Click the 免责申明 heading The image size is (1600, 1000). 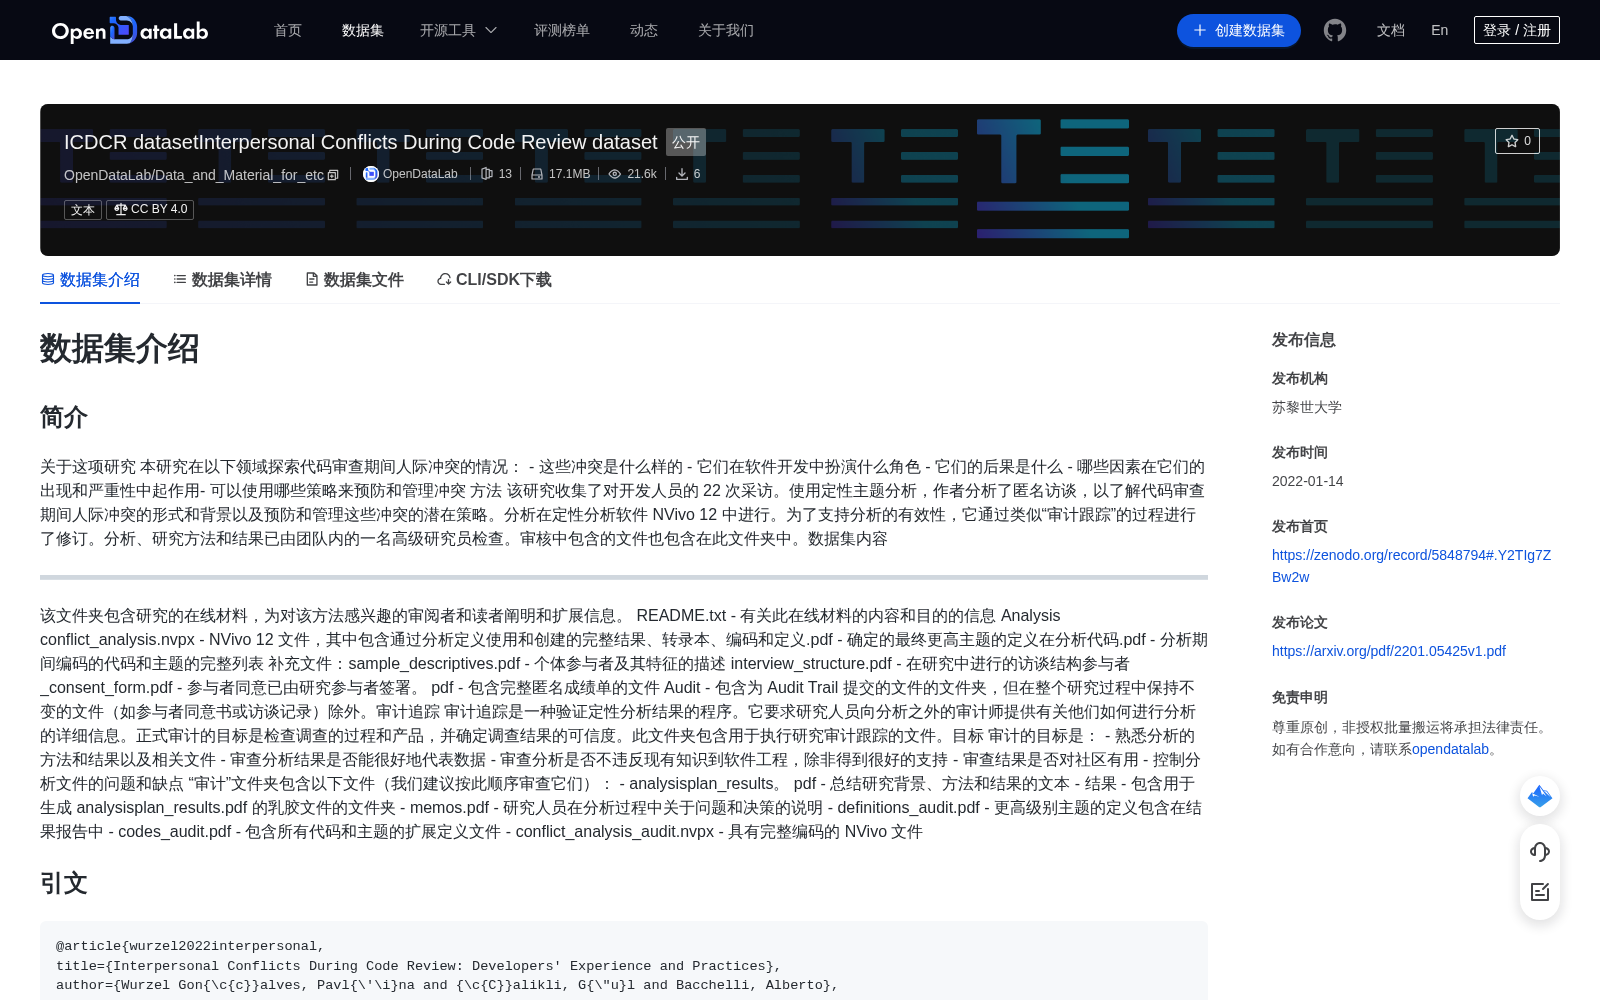1300,697
